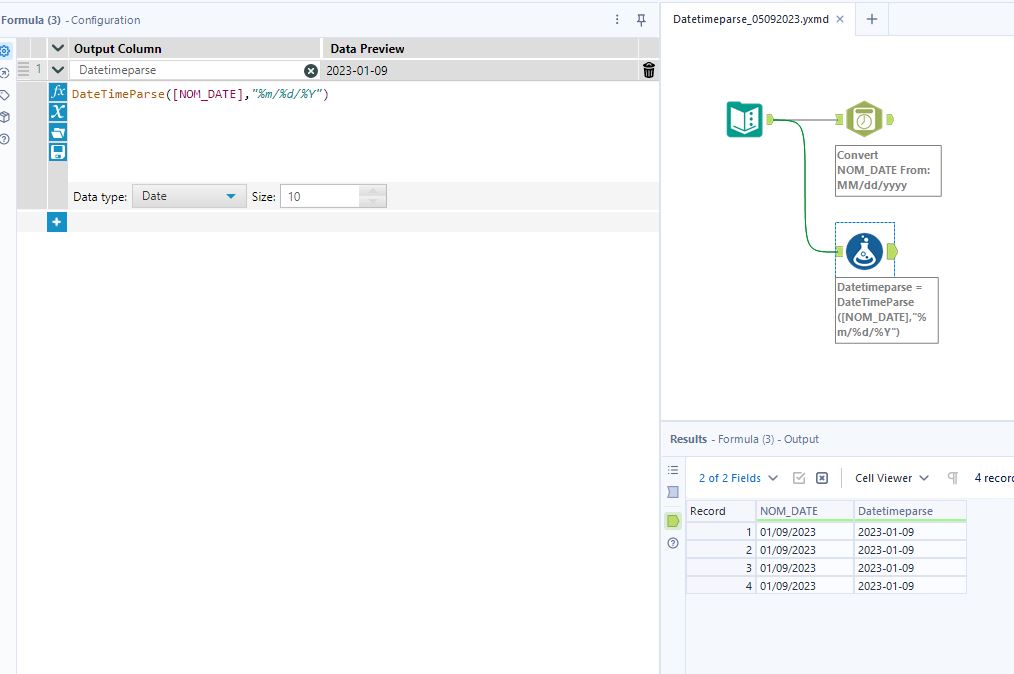Clear the Datetimeparse output column name
Screen dimensions: 1014x674
[310, 71]
